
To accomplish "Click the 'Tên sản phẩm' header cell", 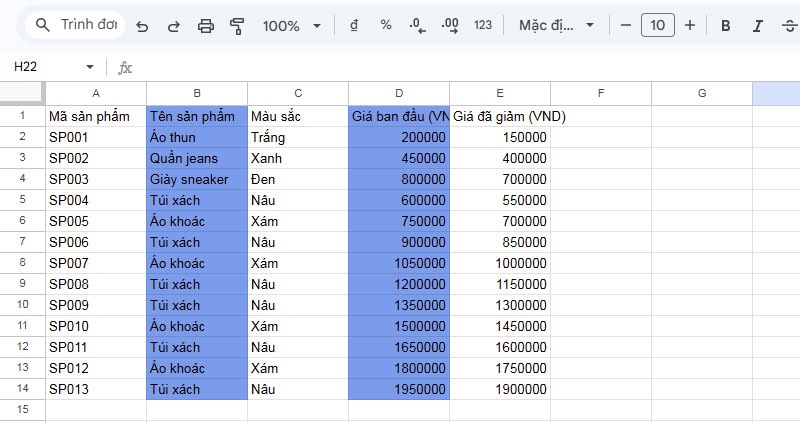I will tap(197, 116).
